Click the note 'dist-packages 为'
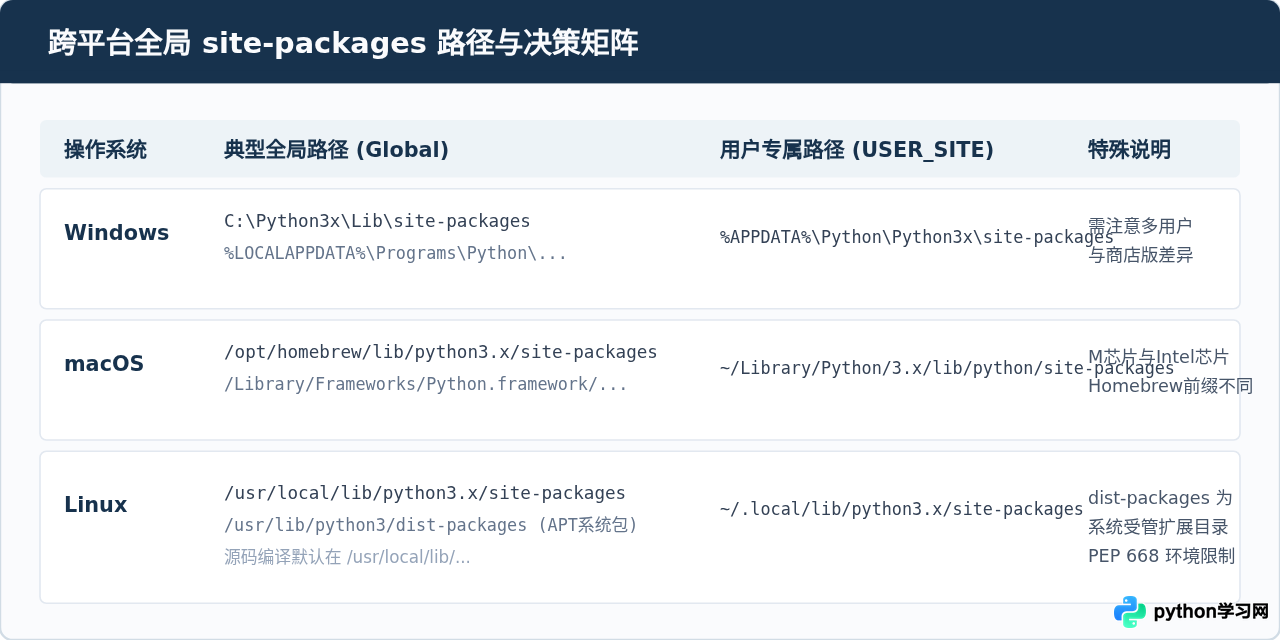Image resolution: width=1280 pixels, height=640 pixels. 1160,497
